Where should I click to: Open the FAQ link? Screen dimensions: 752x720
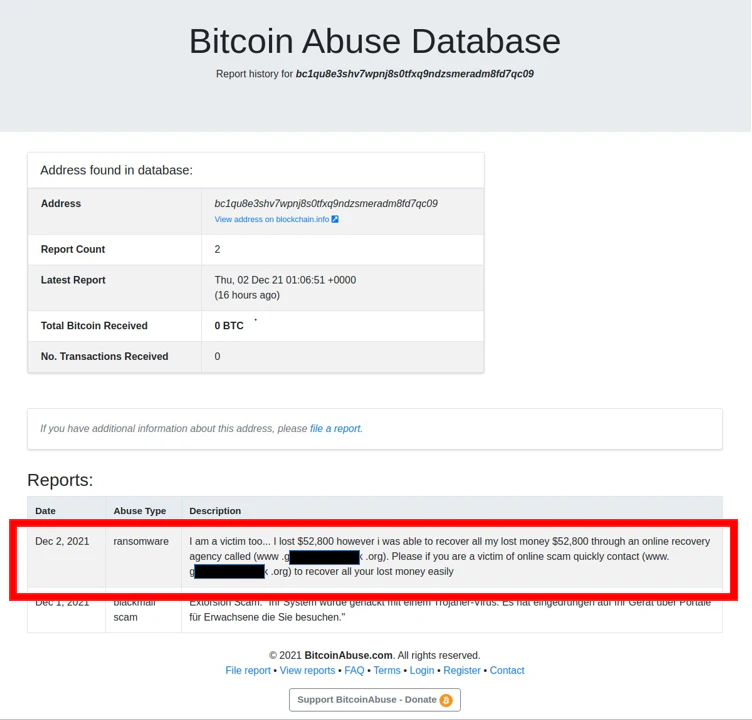click(x=354, y=671)
